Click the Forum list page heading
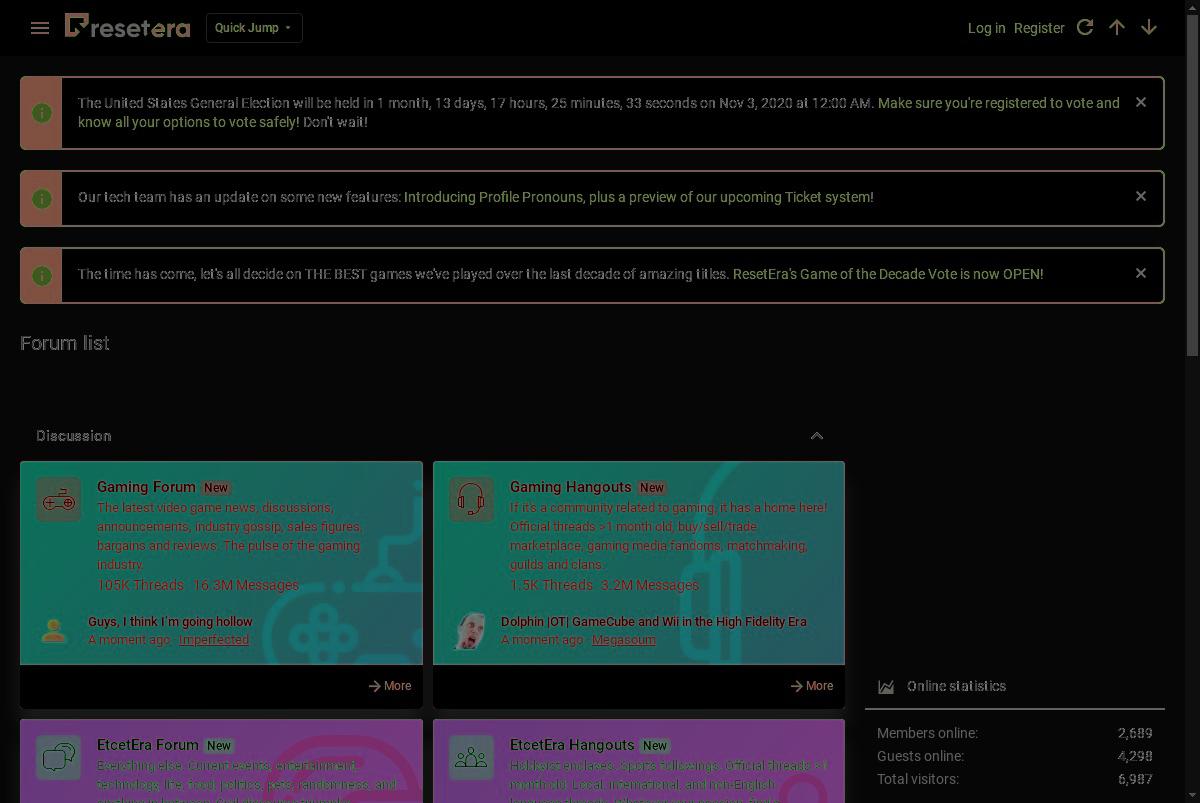The width and height of the screenshot is (1200, 803). click(65, 343)
